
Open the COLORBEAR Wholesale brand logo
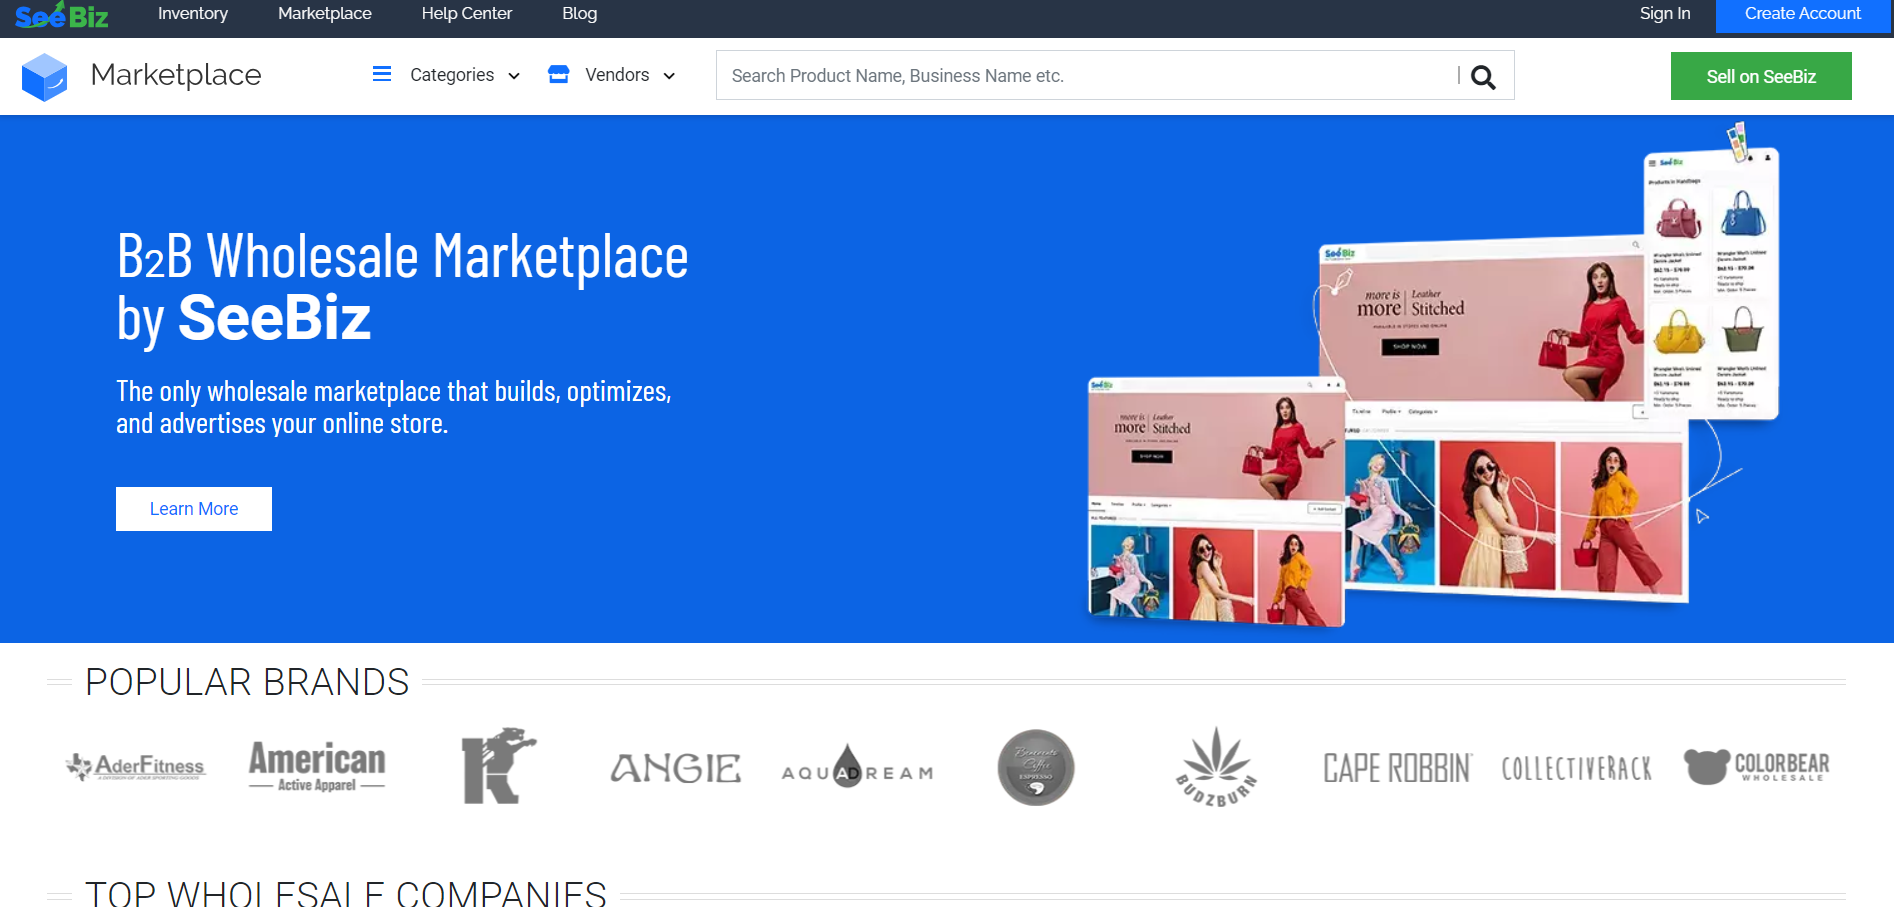pyautogui.click(x=1756, y=767)
